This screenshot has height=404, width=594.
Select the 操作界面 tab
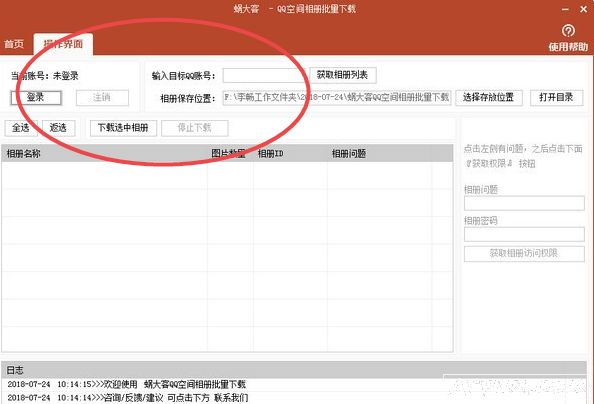click(x=63, y=44)
